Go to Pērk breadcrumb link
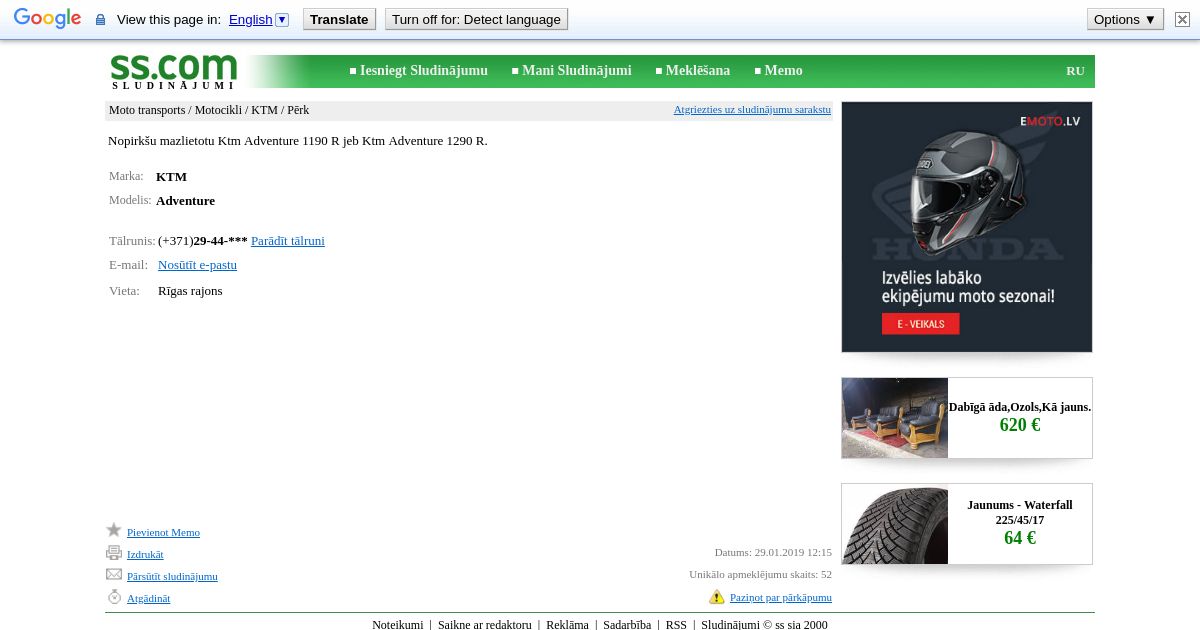Viewport: 1200px width, 630px height. point(298,110)
